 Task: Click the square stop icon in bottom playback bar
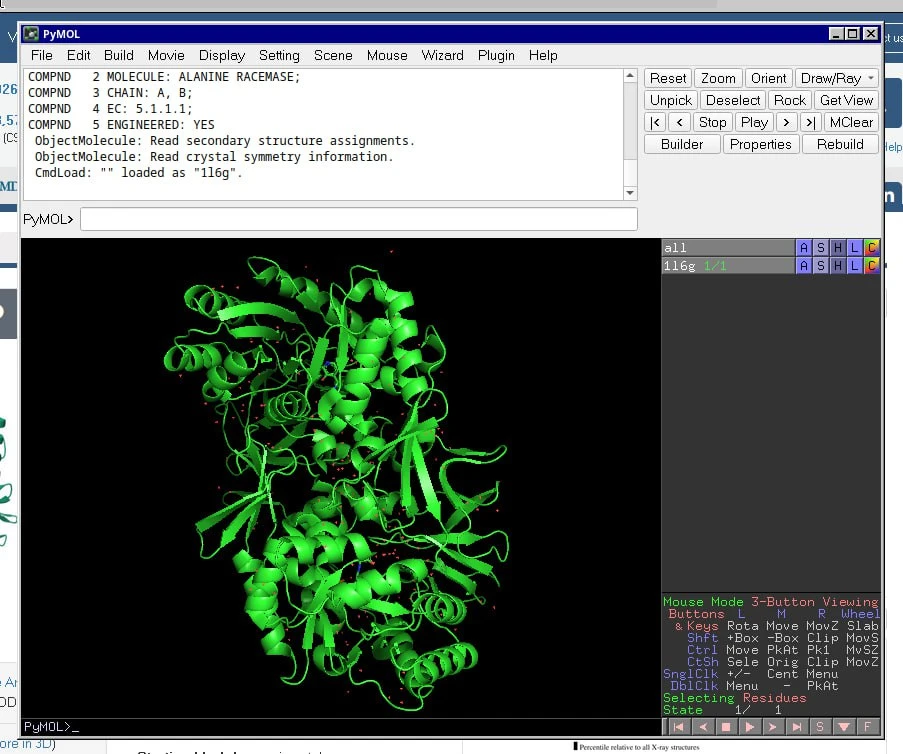pyautogui.click(x=727, y=727)
